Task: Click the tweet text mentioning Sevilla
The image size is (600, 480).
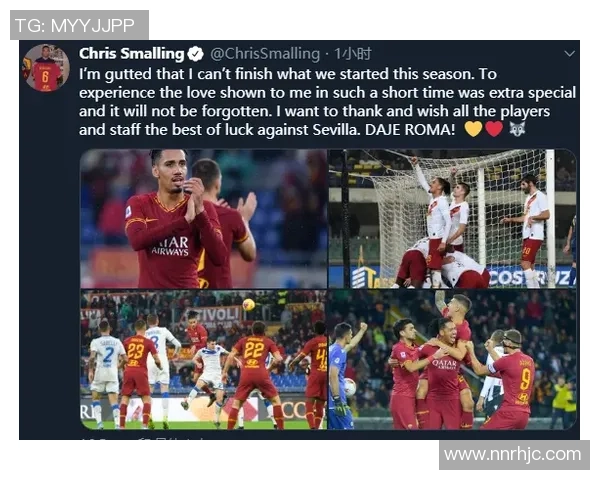Action: coord(328,101)
